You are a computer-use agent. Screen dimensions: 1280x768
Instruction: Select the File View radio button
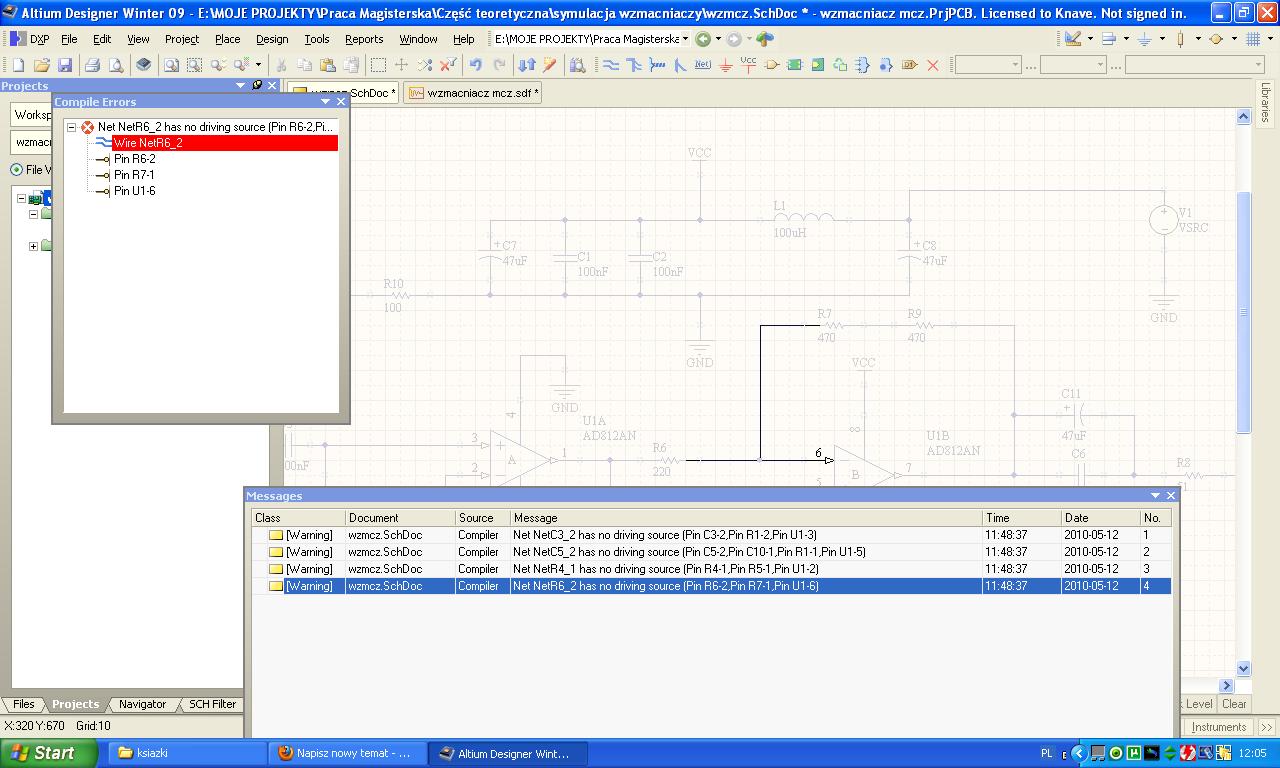click(x=17, y=170)
